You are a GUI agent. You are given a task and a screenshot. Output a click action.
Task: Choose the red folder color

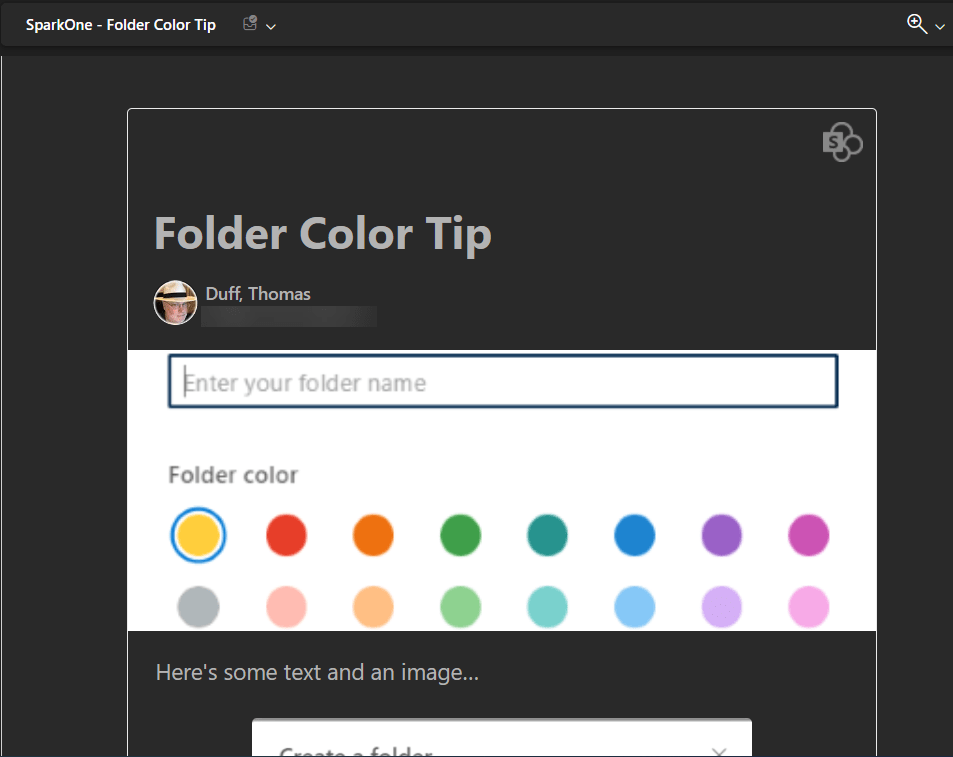pos(286,535)
